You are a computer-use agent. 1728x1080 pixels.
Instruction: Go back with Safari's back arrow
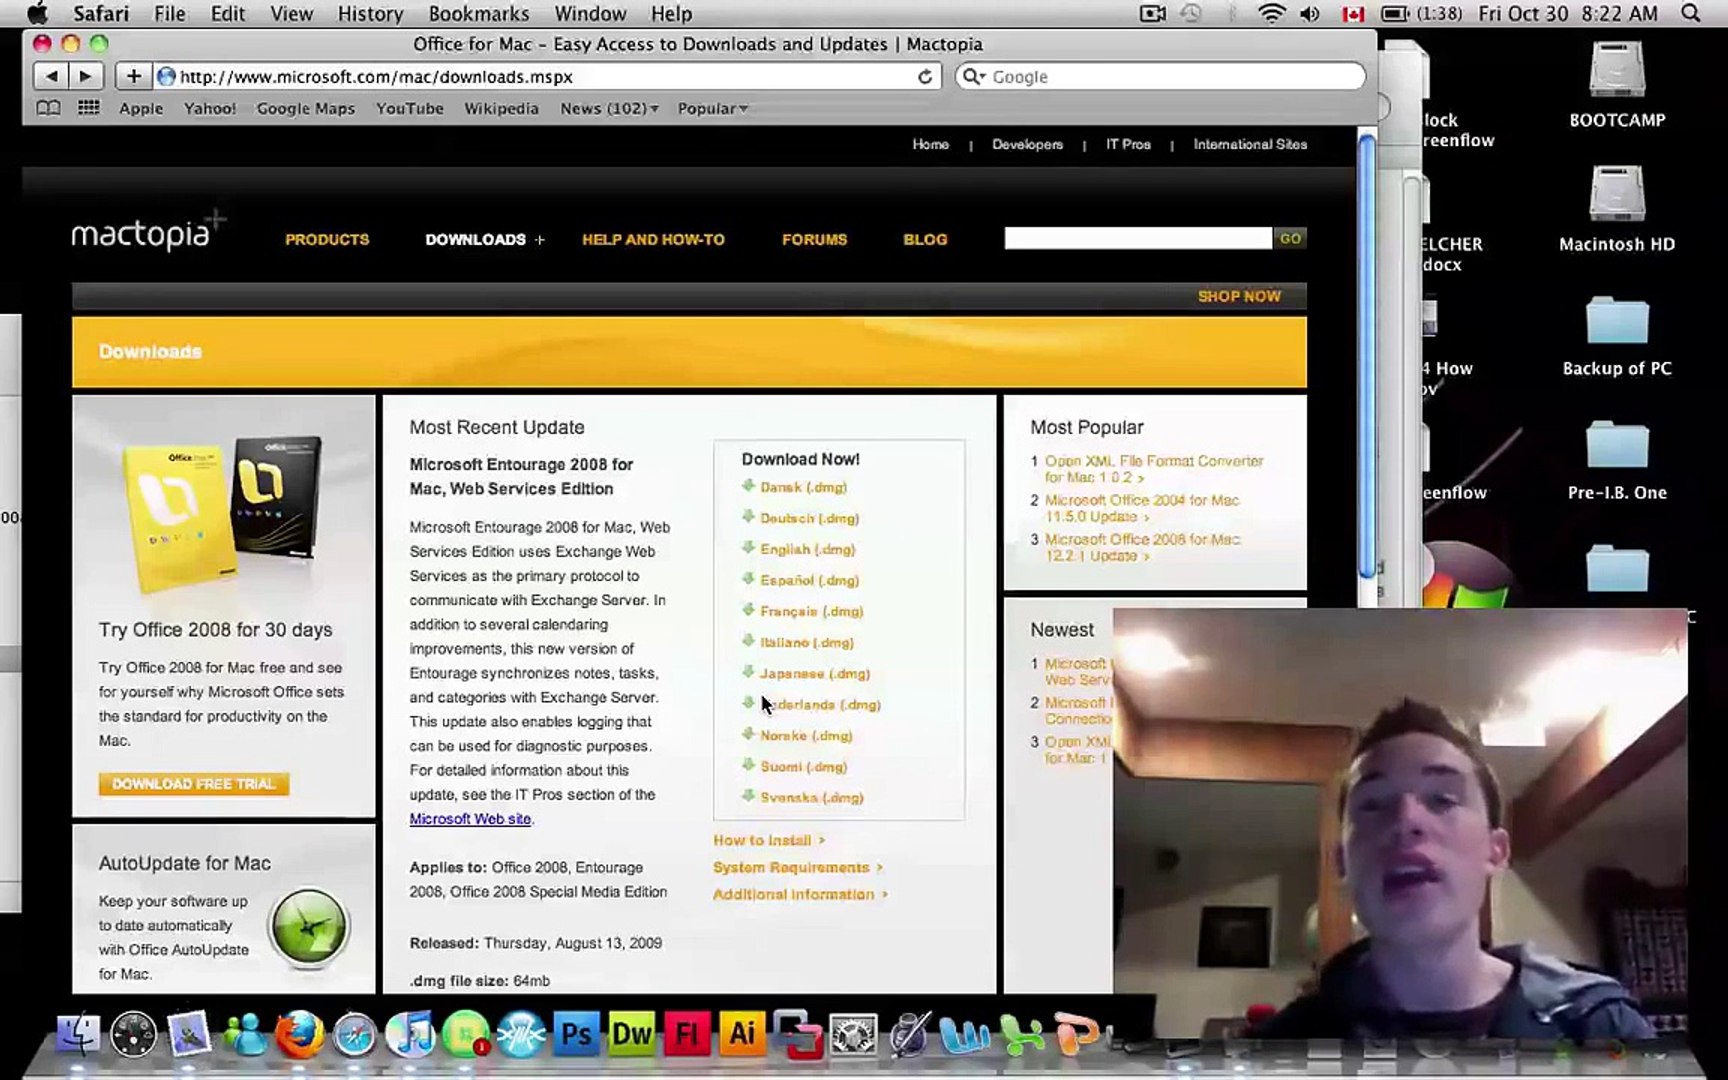point(51,76)
